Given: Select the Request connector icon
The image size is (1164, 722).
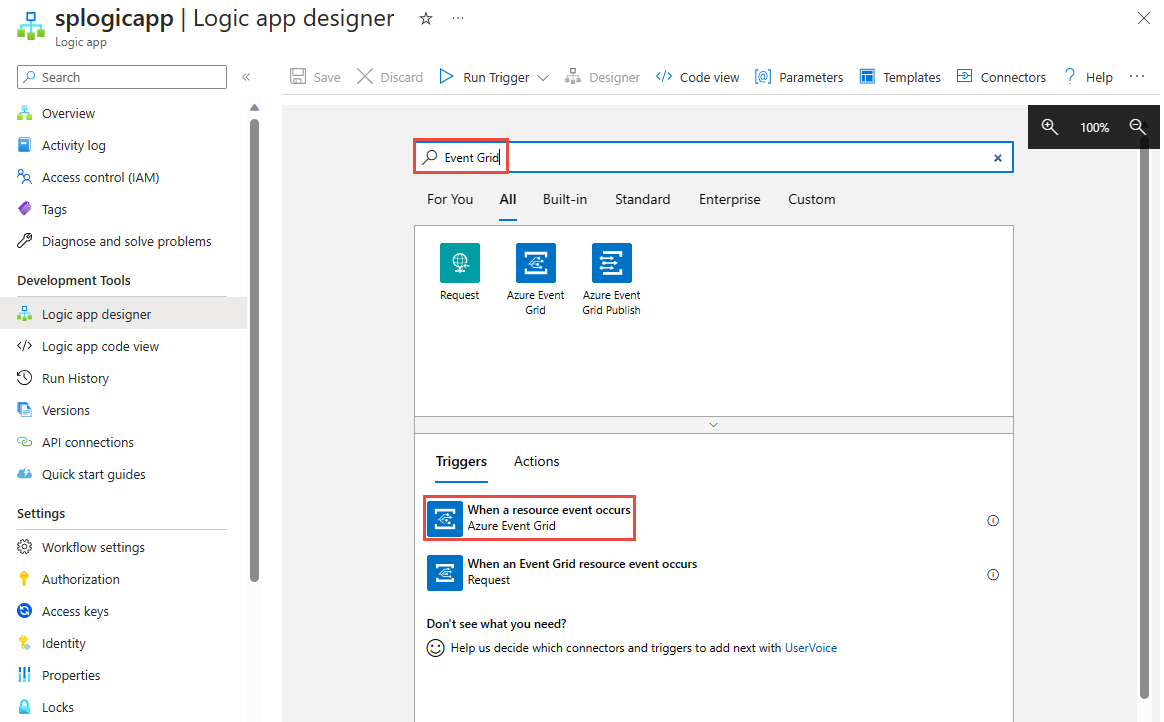Looking at the screenshot, I should point(459,263).
